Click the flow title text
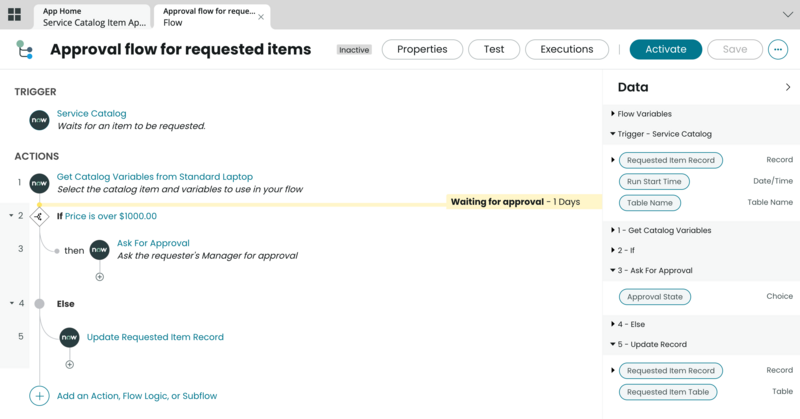The image size is (800, 419). coord(181,50)
